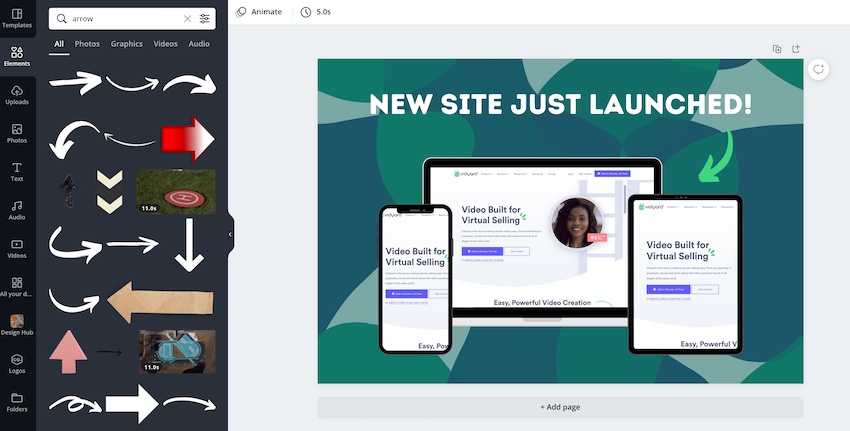Click the Animate button

pyautogui.click(x=259, y=11)
